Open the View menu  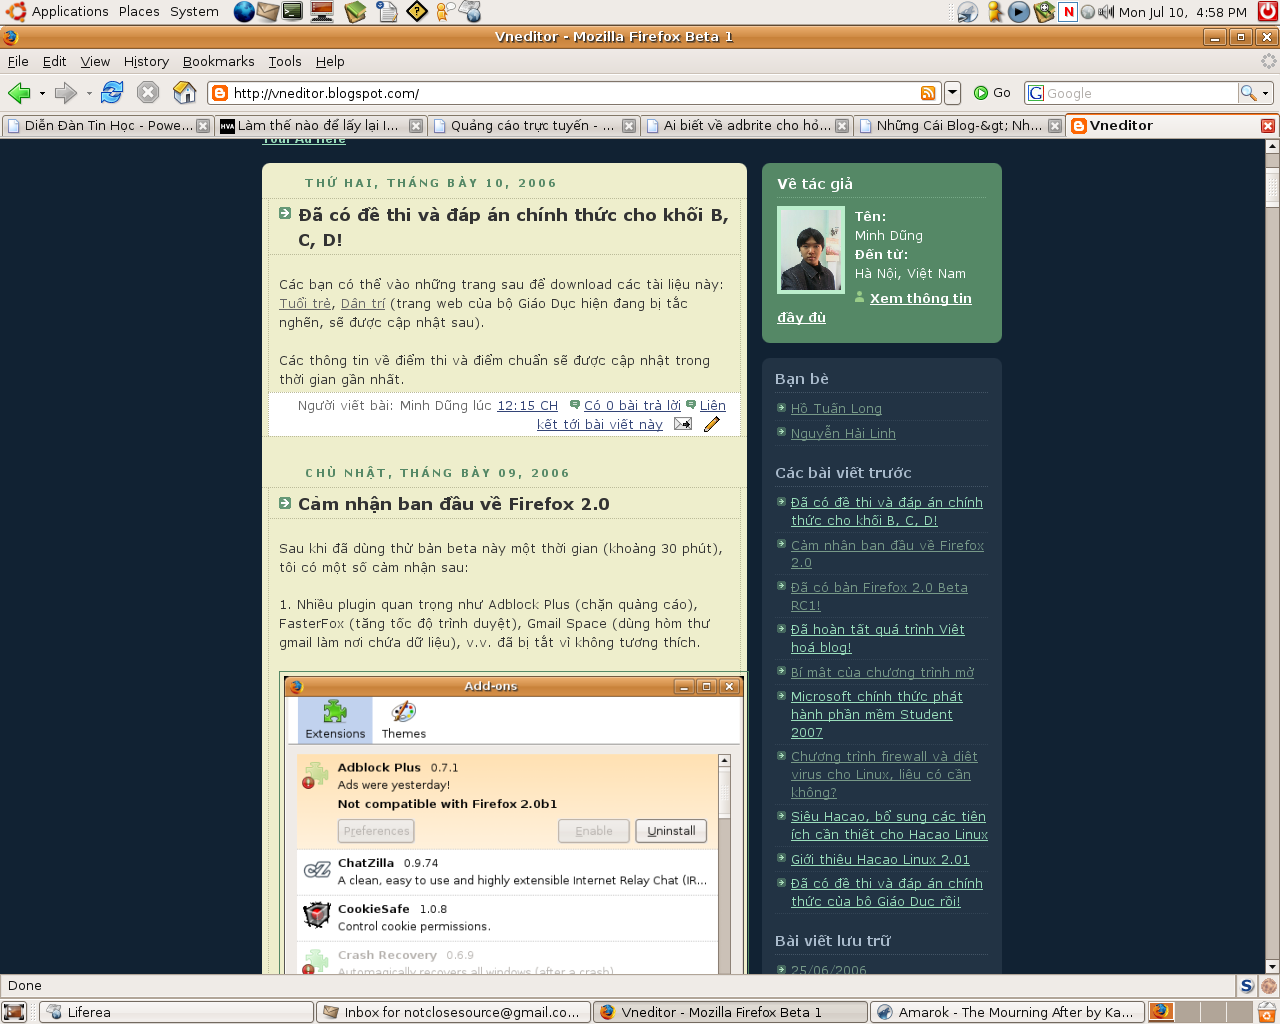95,62
